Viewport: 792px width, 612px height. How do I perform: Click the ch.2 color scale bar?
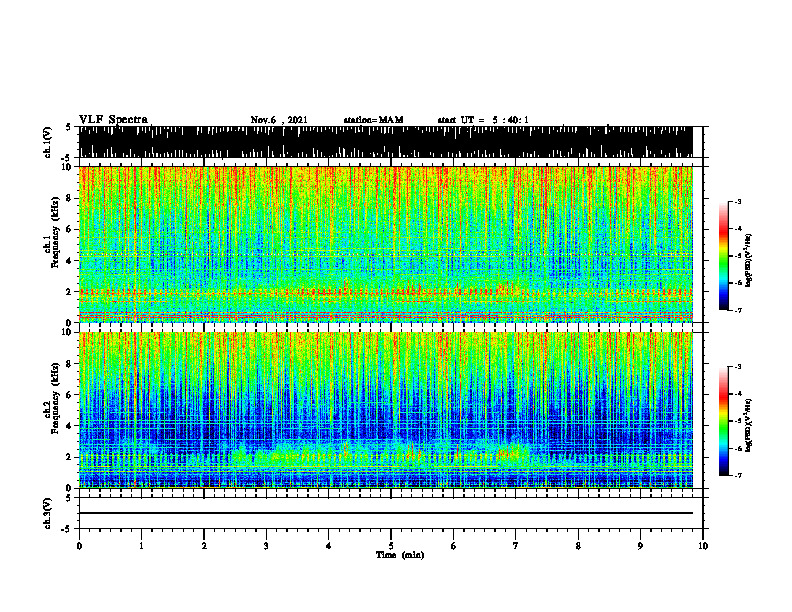pyautogui.click(x=723, y=421)
